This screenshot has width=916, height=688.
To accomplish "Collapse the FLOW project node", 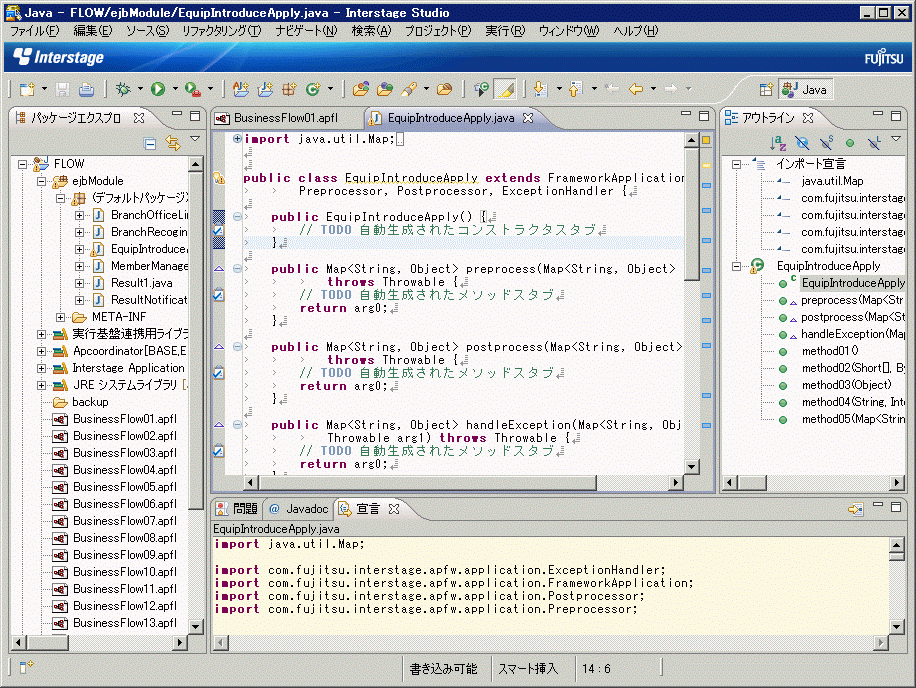I will (22, 164).
